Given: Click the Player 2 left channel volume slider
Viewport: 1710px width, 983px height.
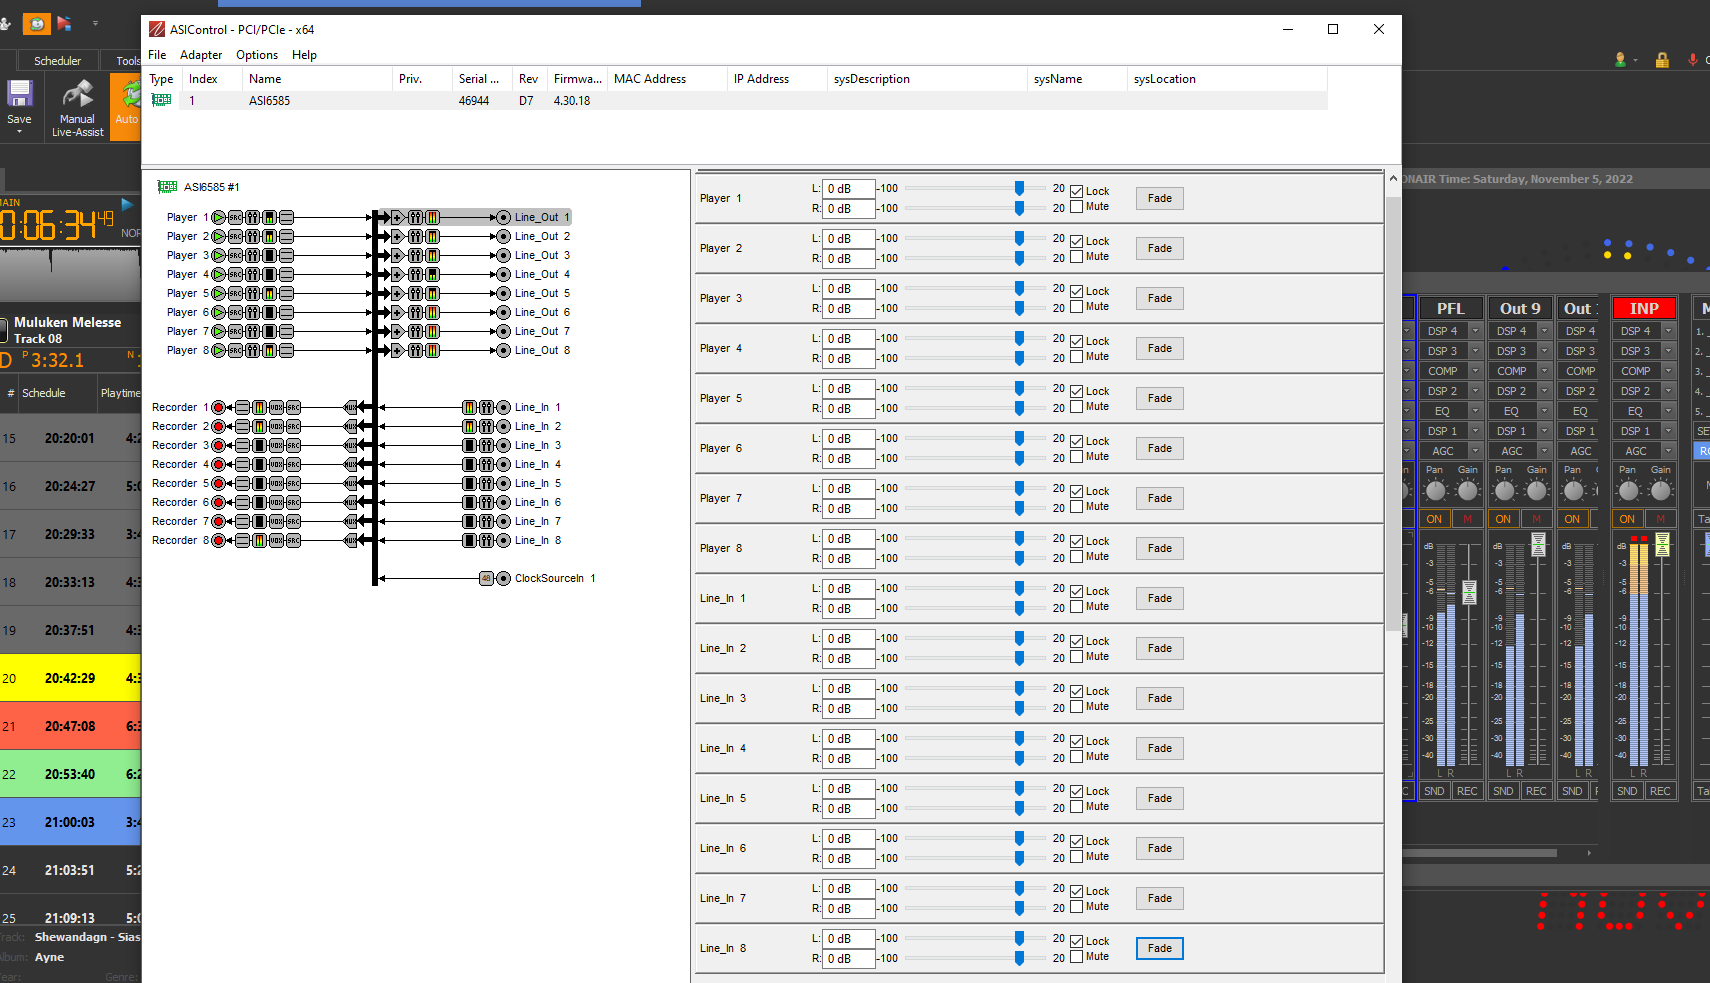Looking at the screenshot, I should [1019, 238].
